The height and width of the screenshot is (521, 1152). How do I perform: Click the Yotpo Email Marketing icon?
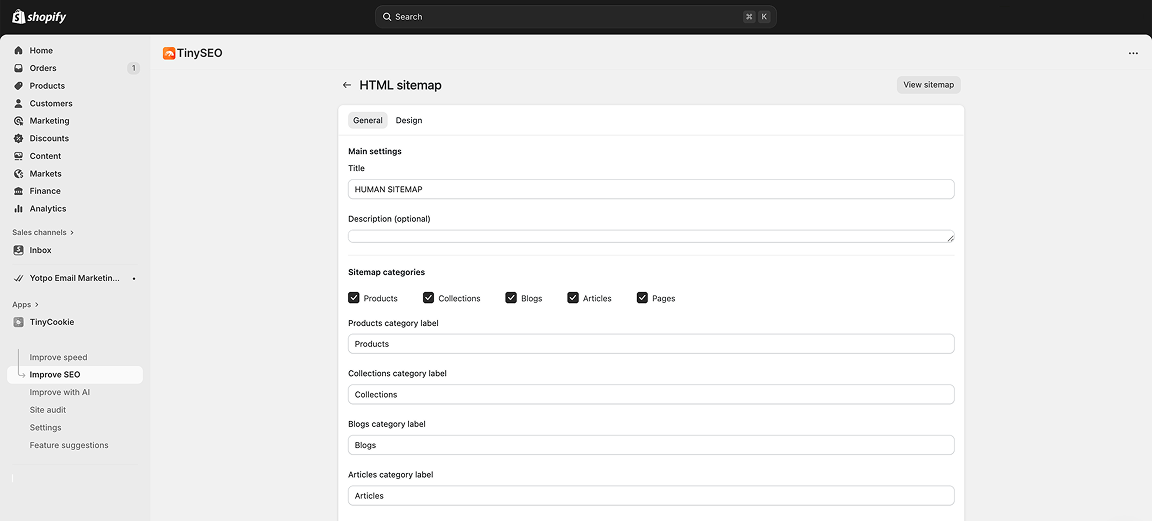click(18, 279)
